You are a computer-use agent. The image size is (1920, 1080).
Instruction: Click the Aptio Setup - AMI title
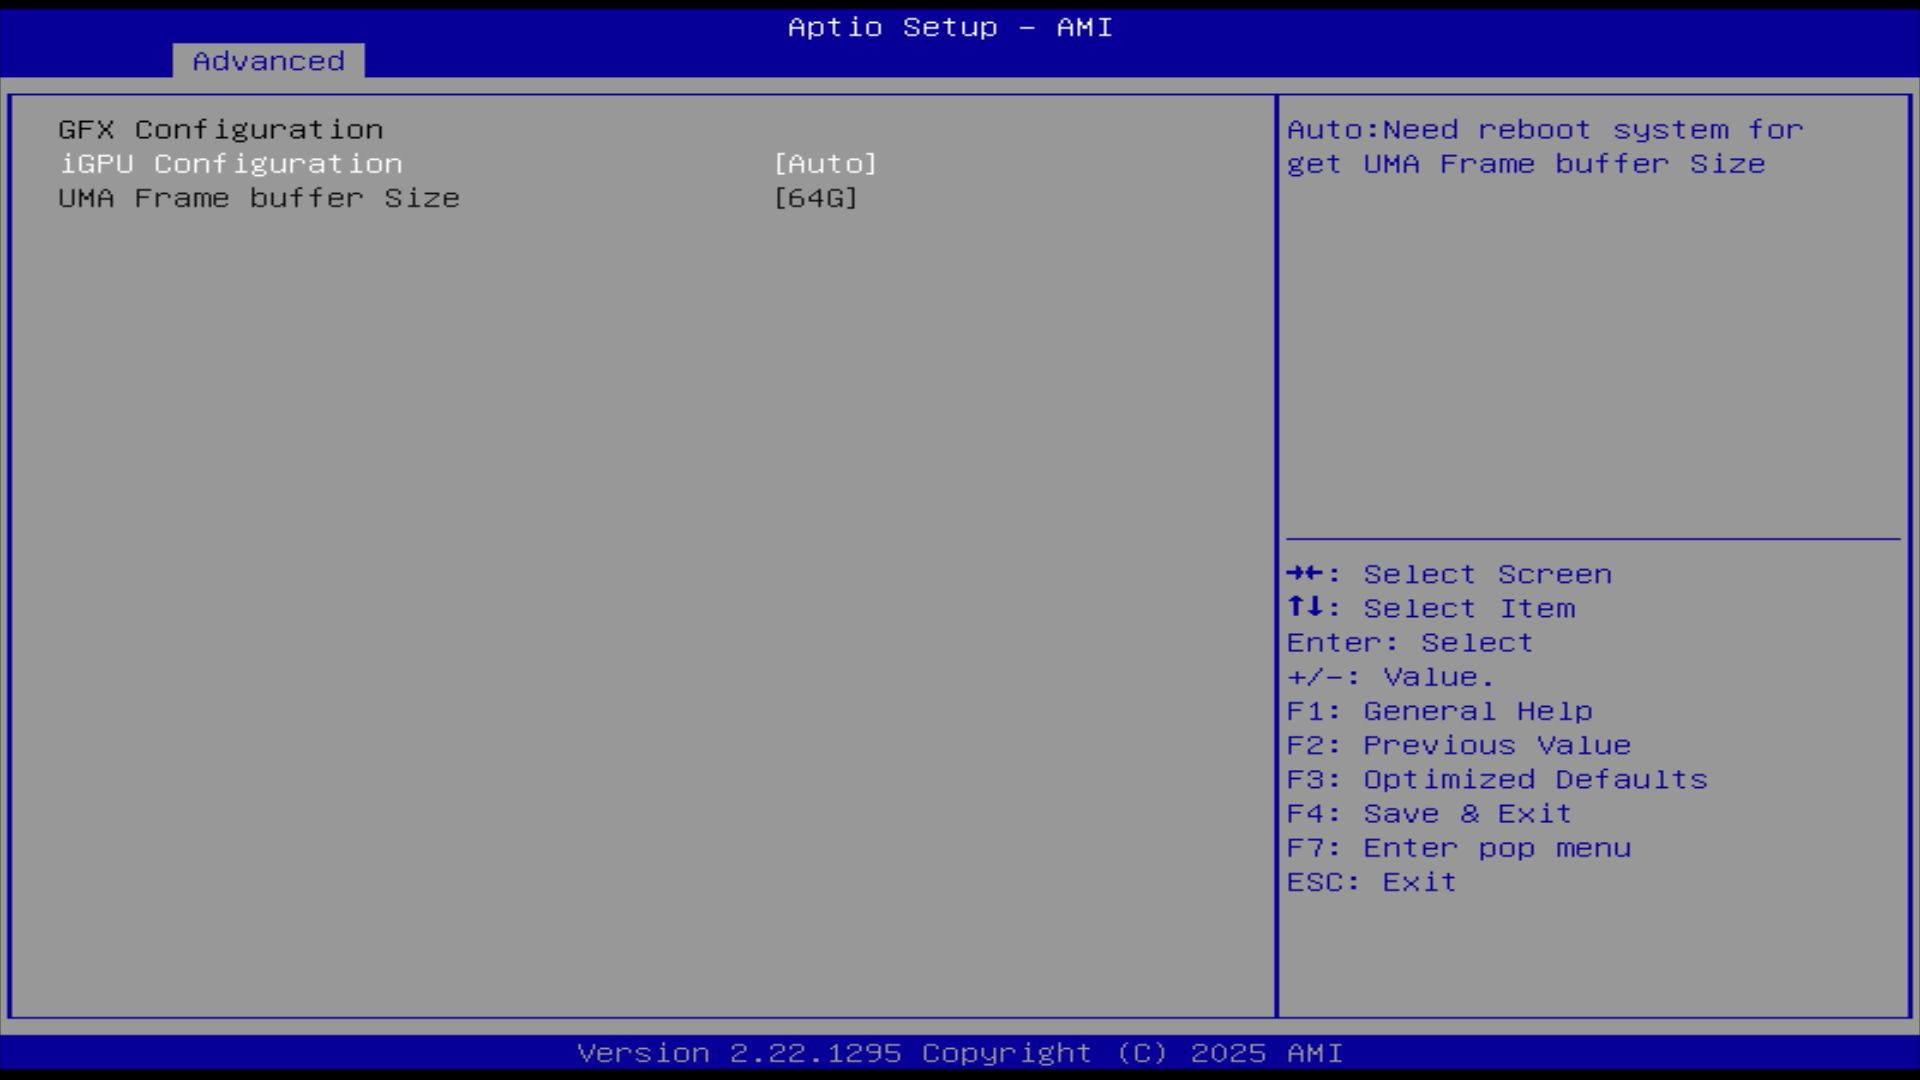[950, 27]
